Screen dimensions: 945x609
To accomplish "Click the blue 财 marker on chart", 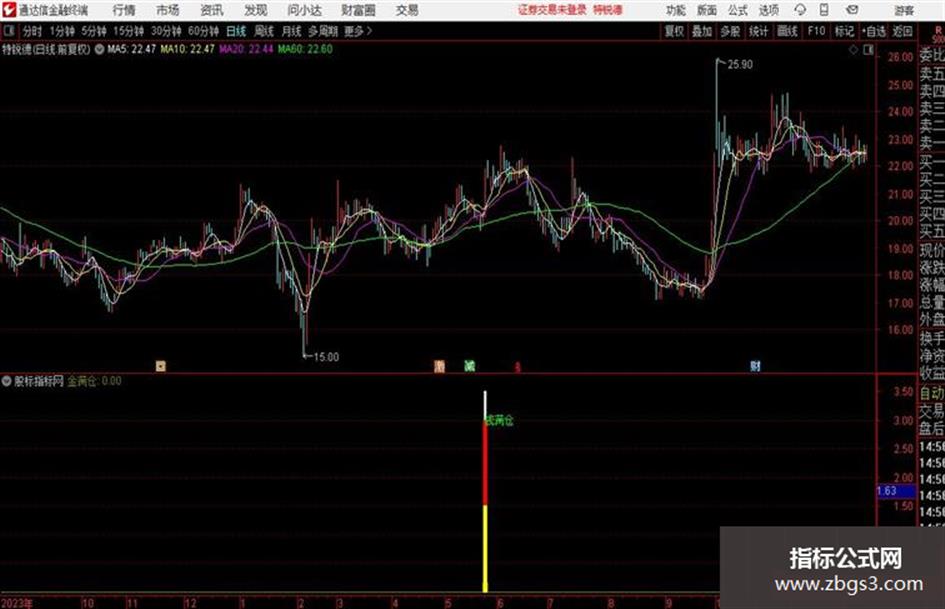I will point(755,366).
